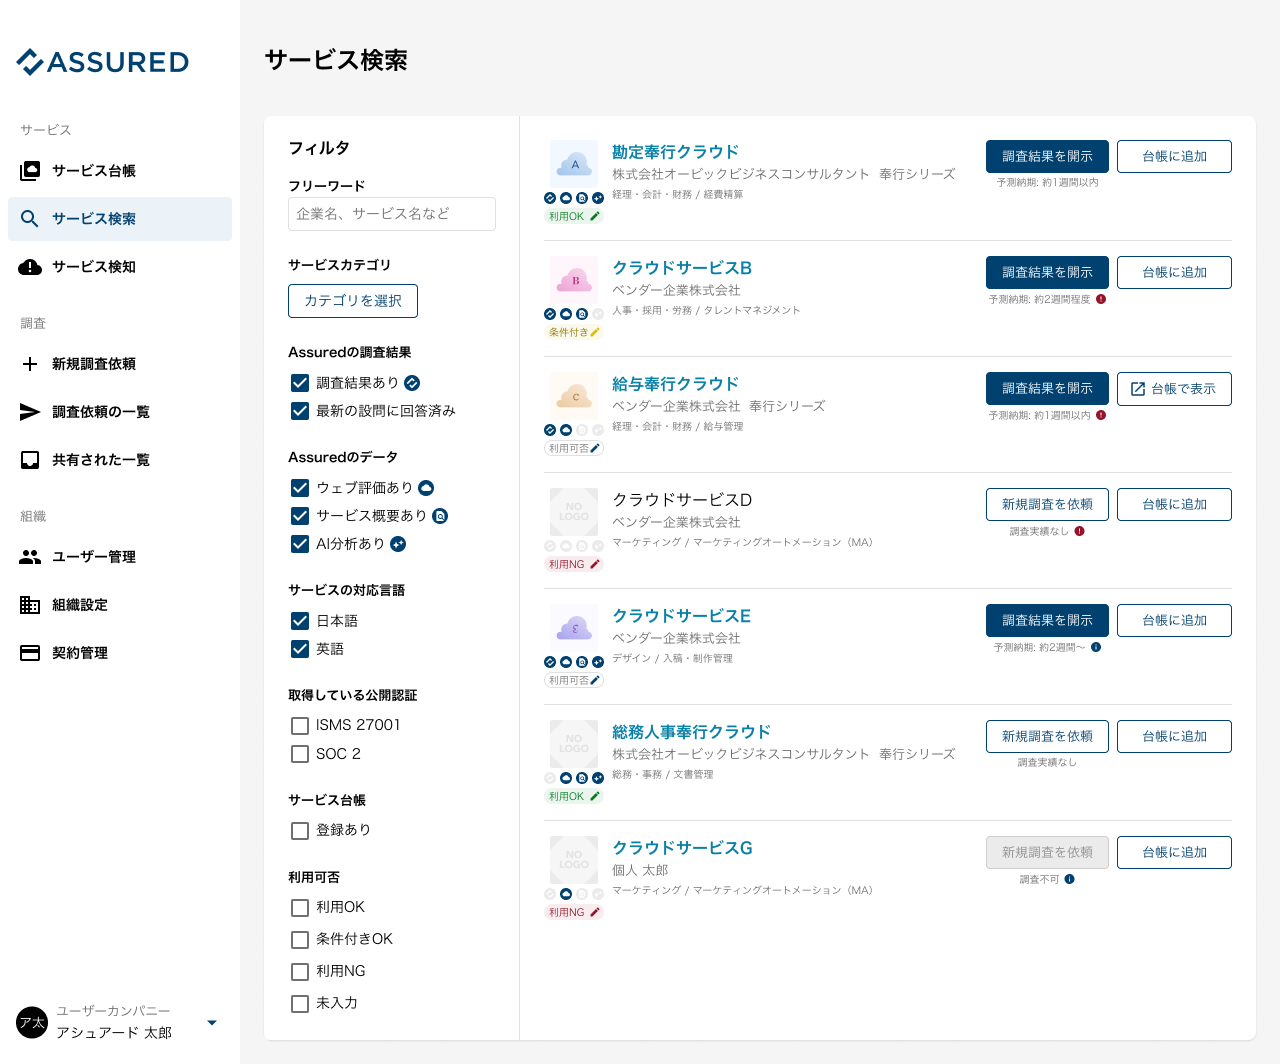Check 条件付きOK filter checkbox
The image size is (1280, 1064).
click(x=300, y=940)
